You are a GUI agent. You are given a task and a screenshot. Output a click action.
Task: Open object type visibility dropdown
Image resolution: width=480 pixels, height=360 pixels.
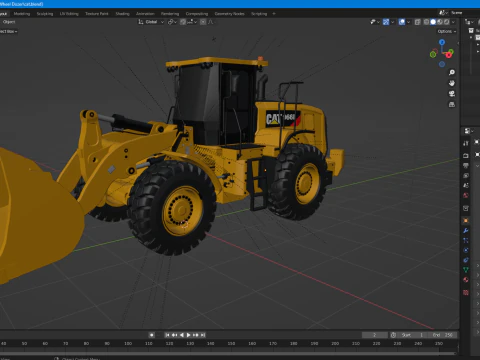click(375, 22)
